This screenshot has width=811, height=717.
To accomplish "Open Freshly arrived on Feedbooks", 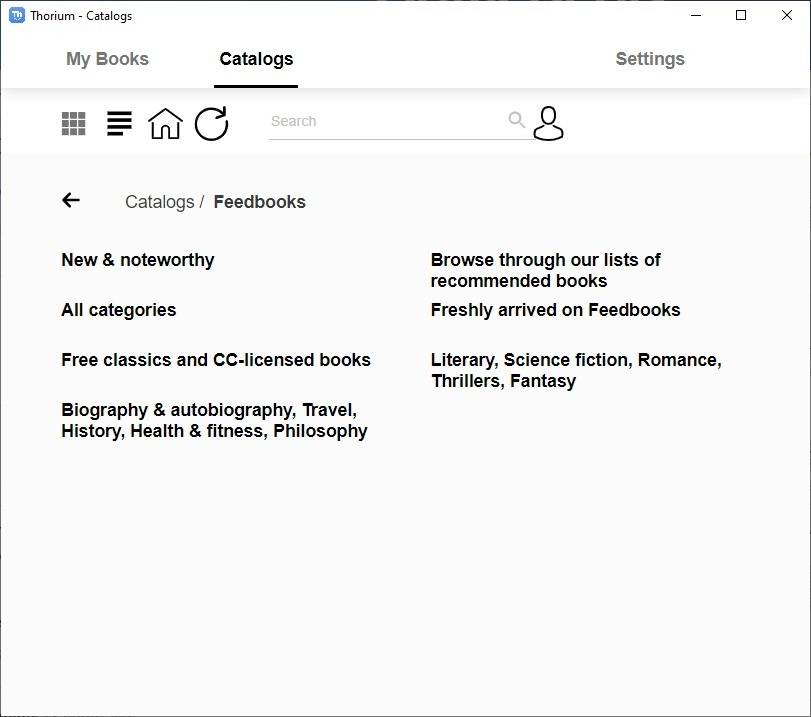I will tap(555, 310).
